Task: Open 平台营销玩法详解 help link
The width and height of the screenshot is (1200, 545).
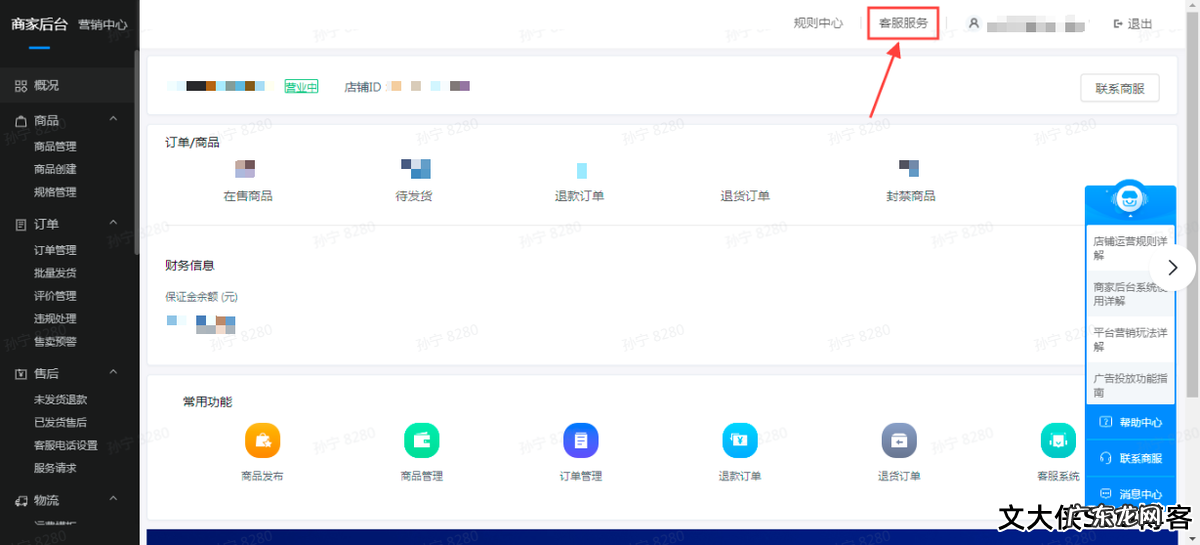Action: click(x=1129, y=339)
